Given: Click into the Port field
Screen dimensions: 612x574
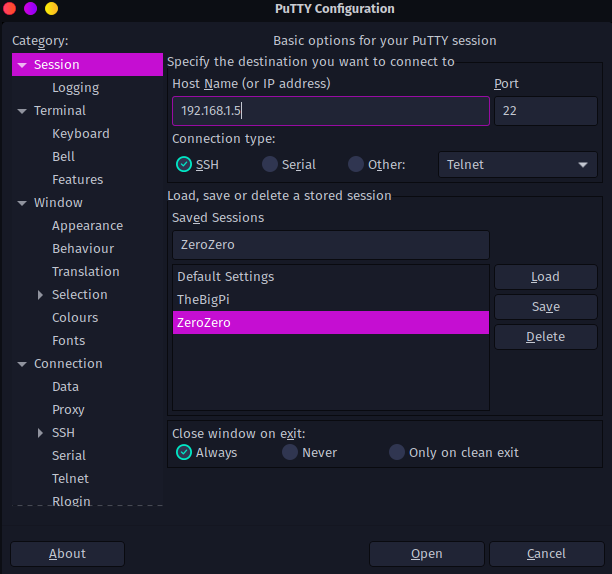Looking at the screenshot, I should pos(546,111).
